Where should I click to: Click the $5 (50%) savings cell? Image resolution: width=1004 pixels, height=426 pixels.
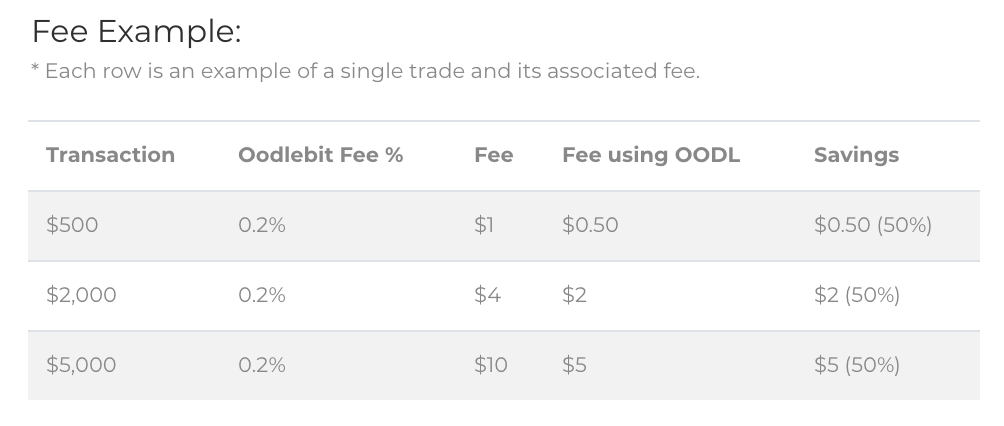[856, 365]
